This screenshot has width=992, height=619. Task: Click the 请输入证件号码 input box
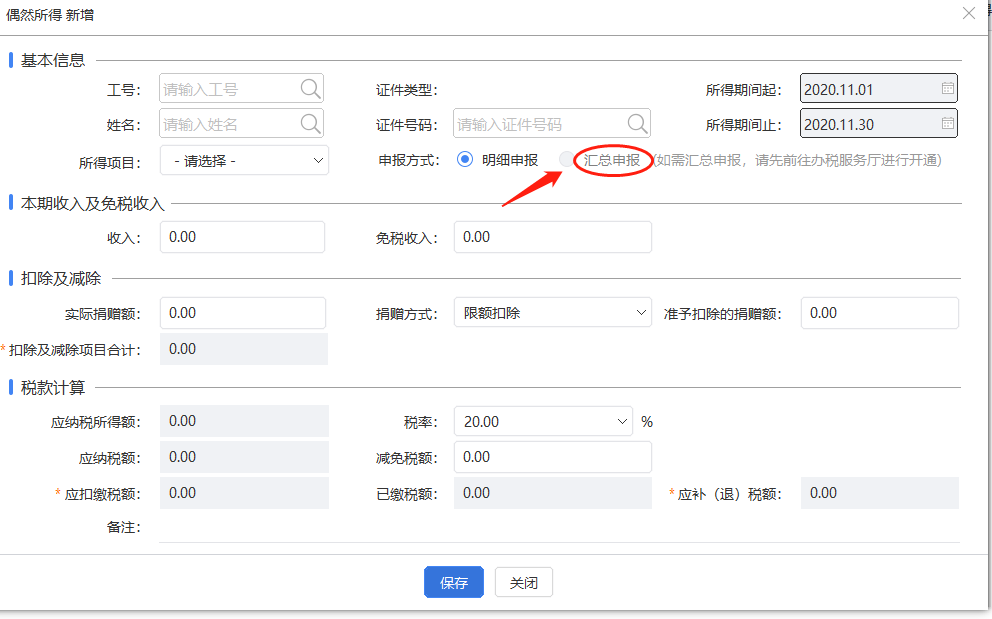pyautogui.click(x=540, y=124)
